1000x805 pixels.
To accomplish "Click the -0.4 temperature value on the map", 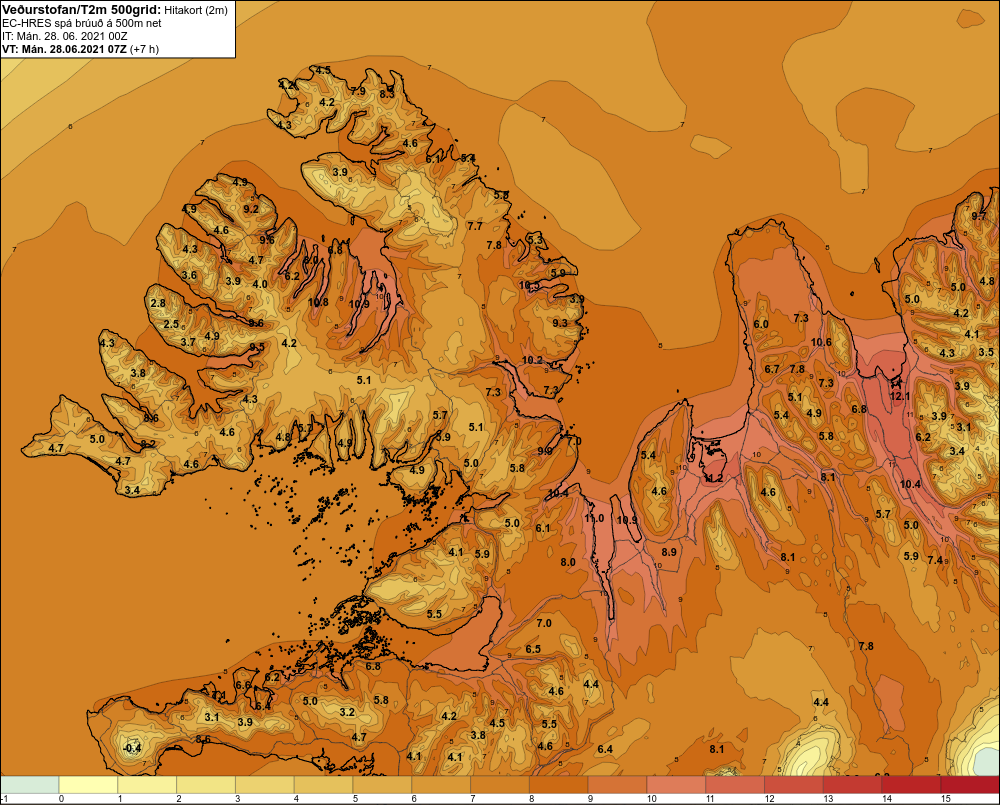I will tap(131, 748).
